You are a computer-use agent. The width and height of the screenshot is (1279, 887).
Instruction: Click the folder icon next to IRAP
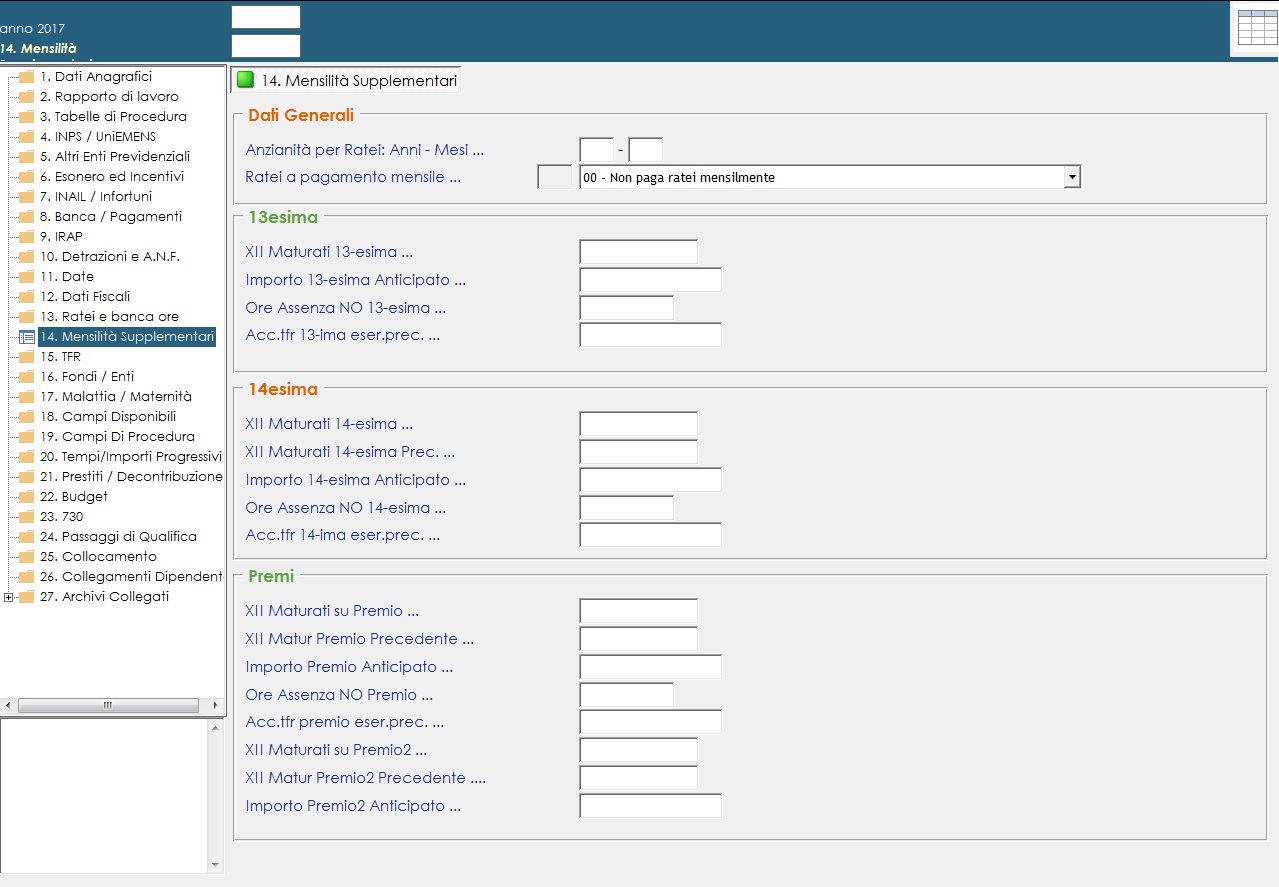27,237
